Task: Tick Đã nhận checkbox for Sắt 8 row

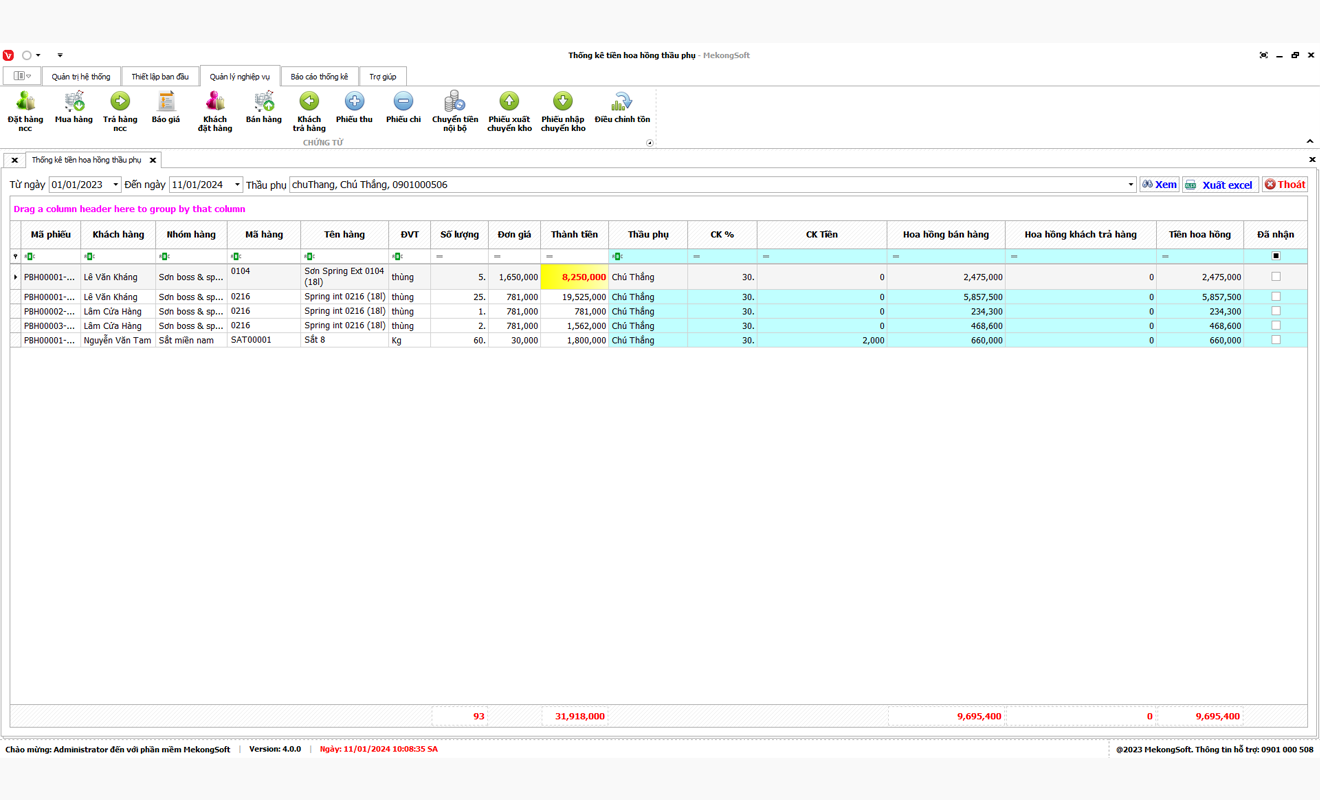Action: coord(1275,340)
